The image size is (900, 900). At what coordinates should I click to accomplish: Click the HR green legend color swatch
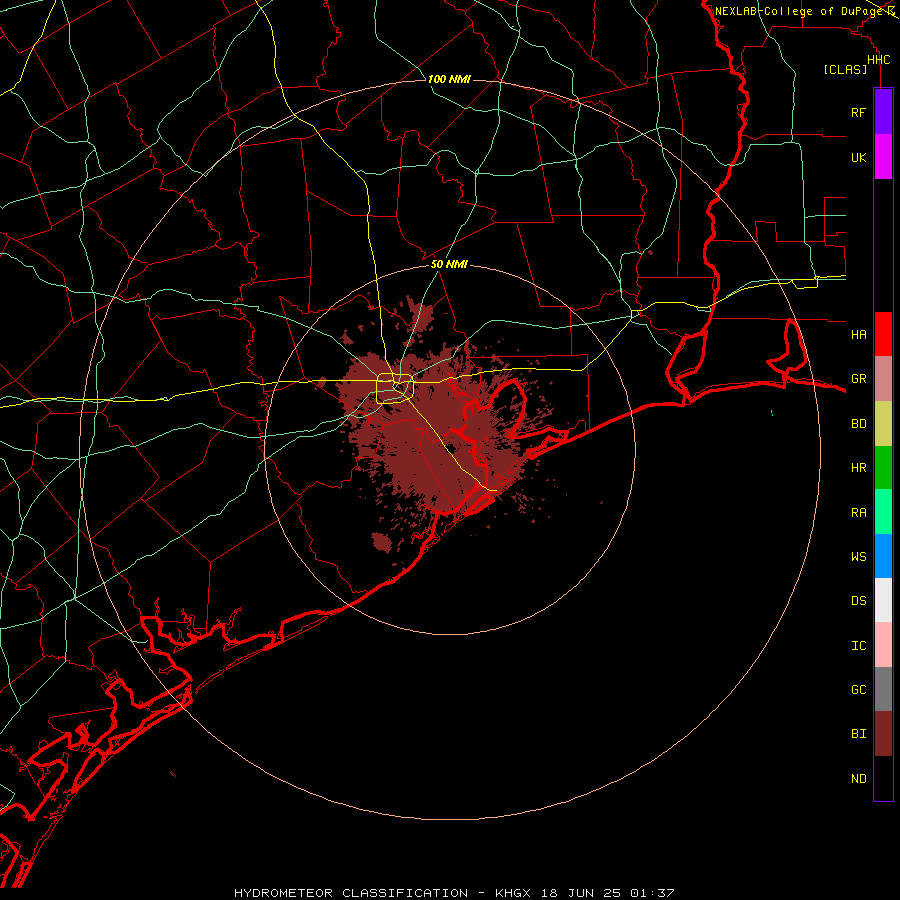(x=883, y=468)
